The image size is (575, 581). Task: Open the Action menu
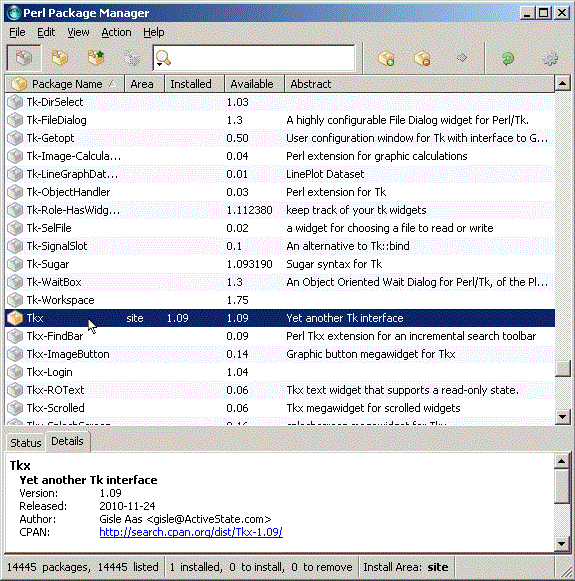coord(116,32)
